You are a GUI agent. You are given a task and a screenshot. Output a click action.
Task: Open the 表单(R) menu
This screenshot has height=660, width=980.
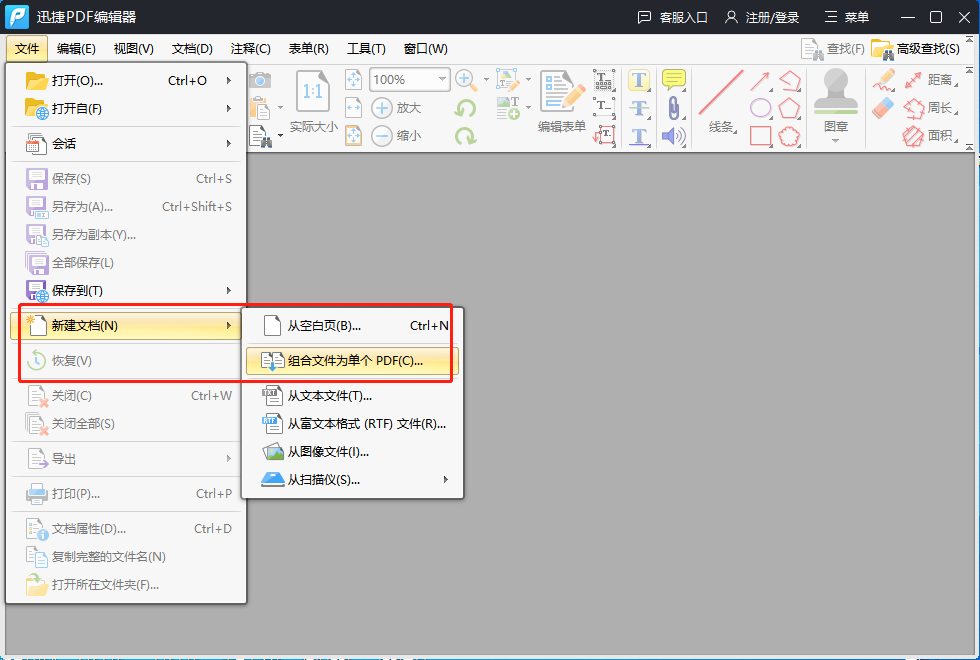tap(309, 49)
